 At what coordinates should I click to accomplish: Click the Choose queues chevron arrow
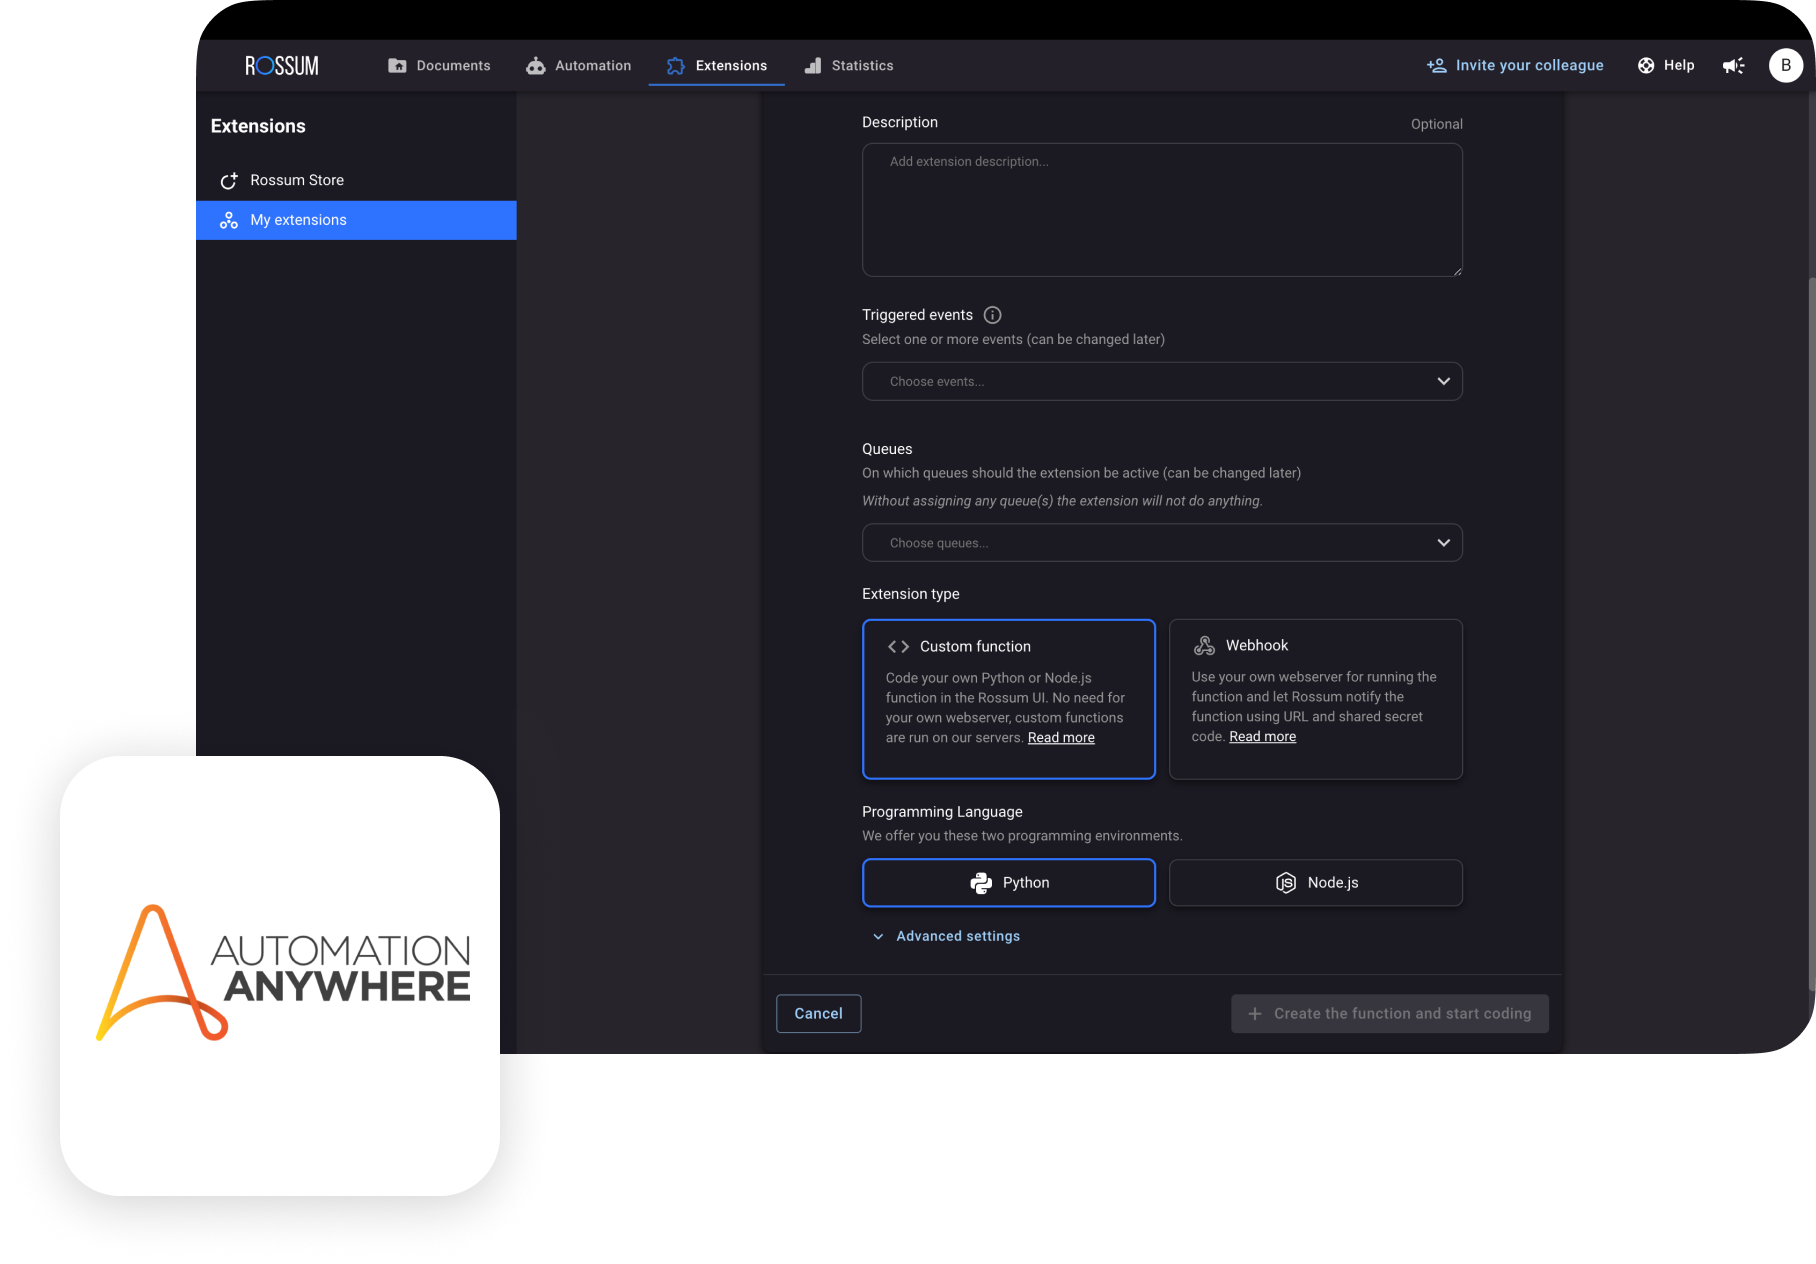click(1443, 543)
